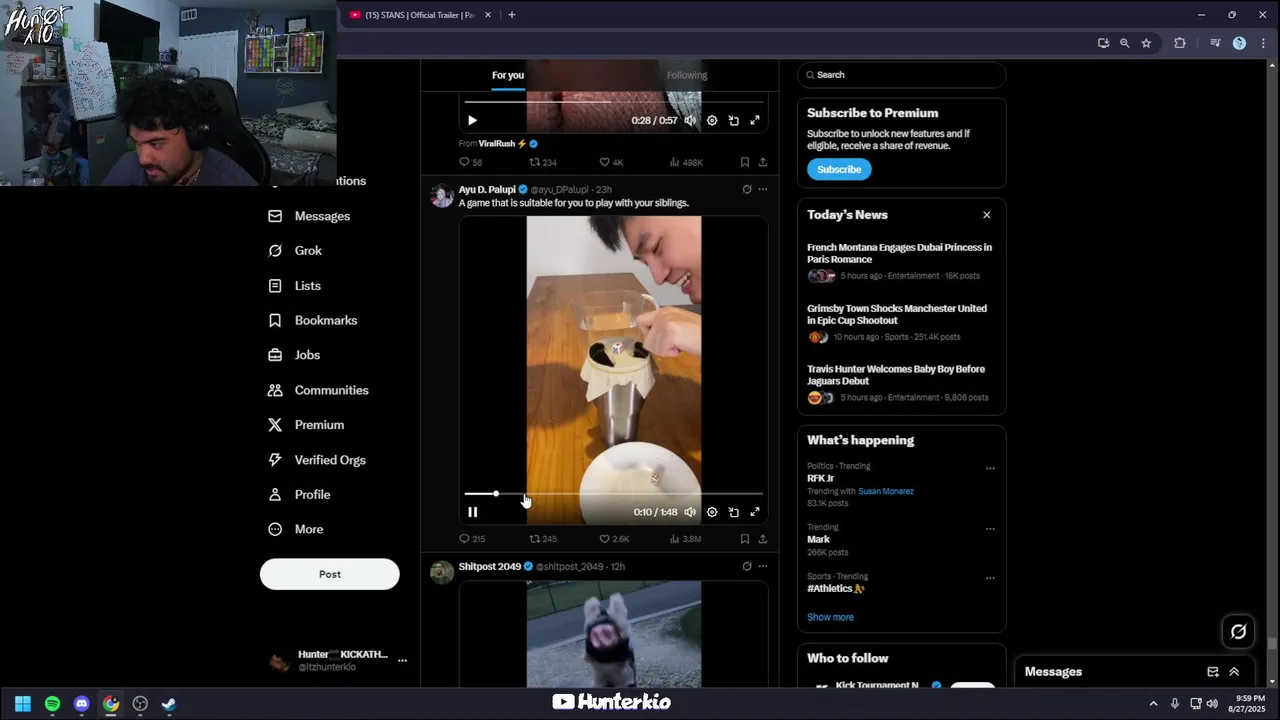Image resolution: width=1280 pixels, height=720 pixels.
Task: Open Grok explain on Shitpost 2049 post
Action: pyautogui.click(x=747, y=566)
